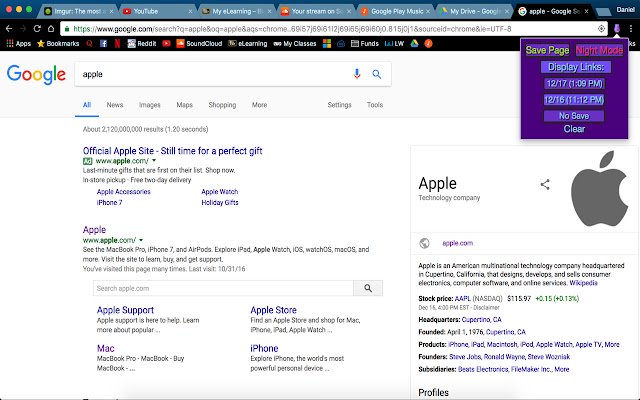Screen dimensions: 640x400
Task: Click the browser back arrow
Action: point(9,29)
